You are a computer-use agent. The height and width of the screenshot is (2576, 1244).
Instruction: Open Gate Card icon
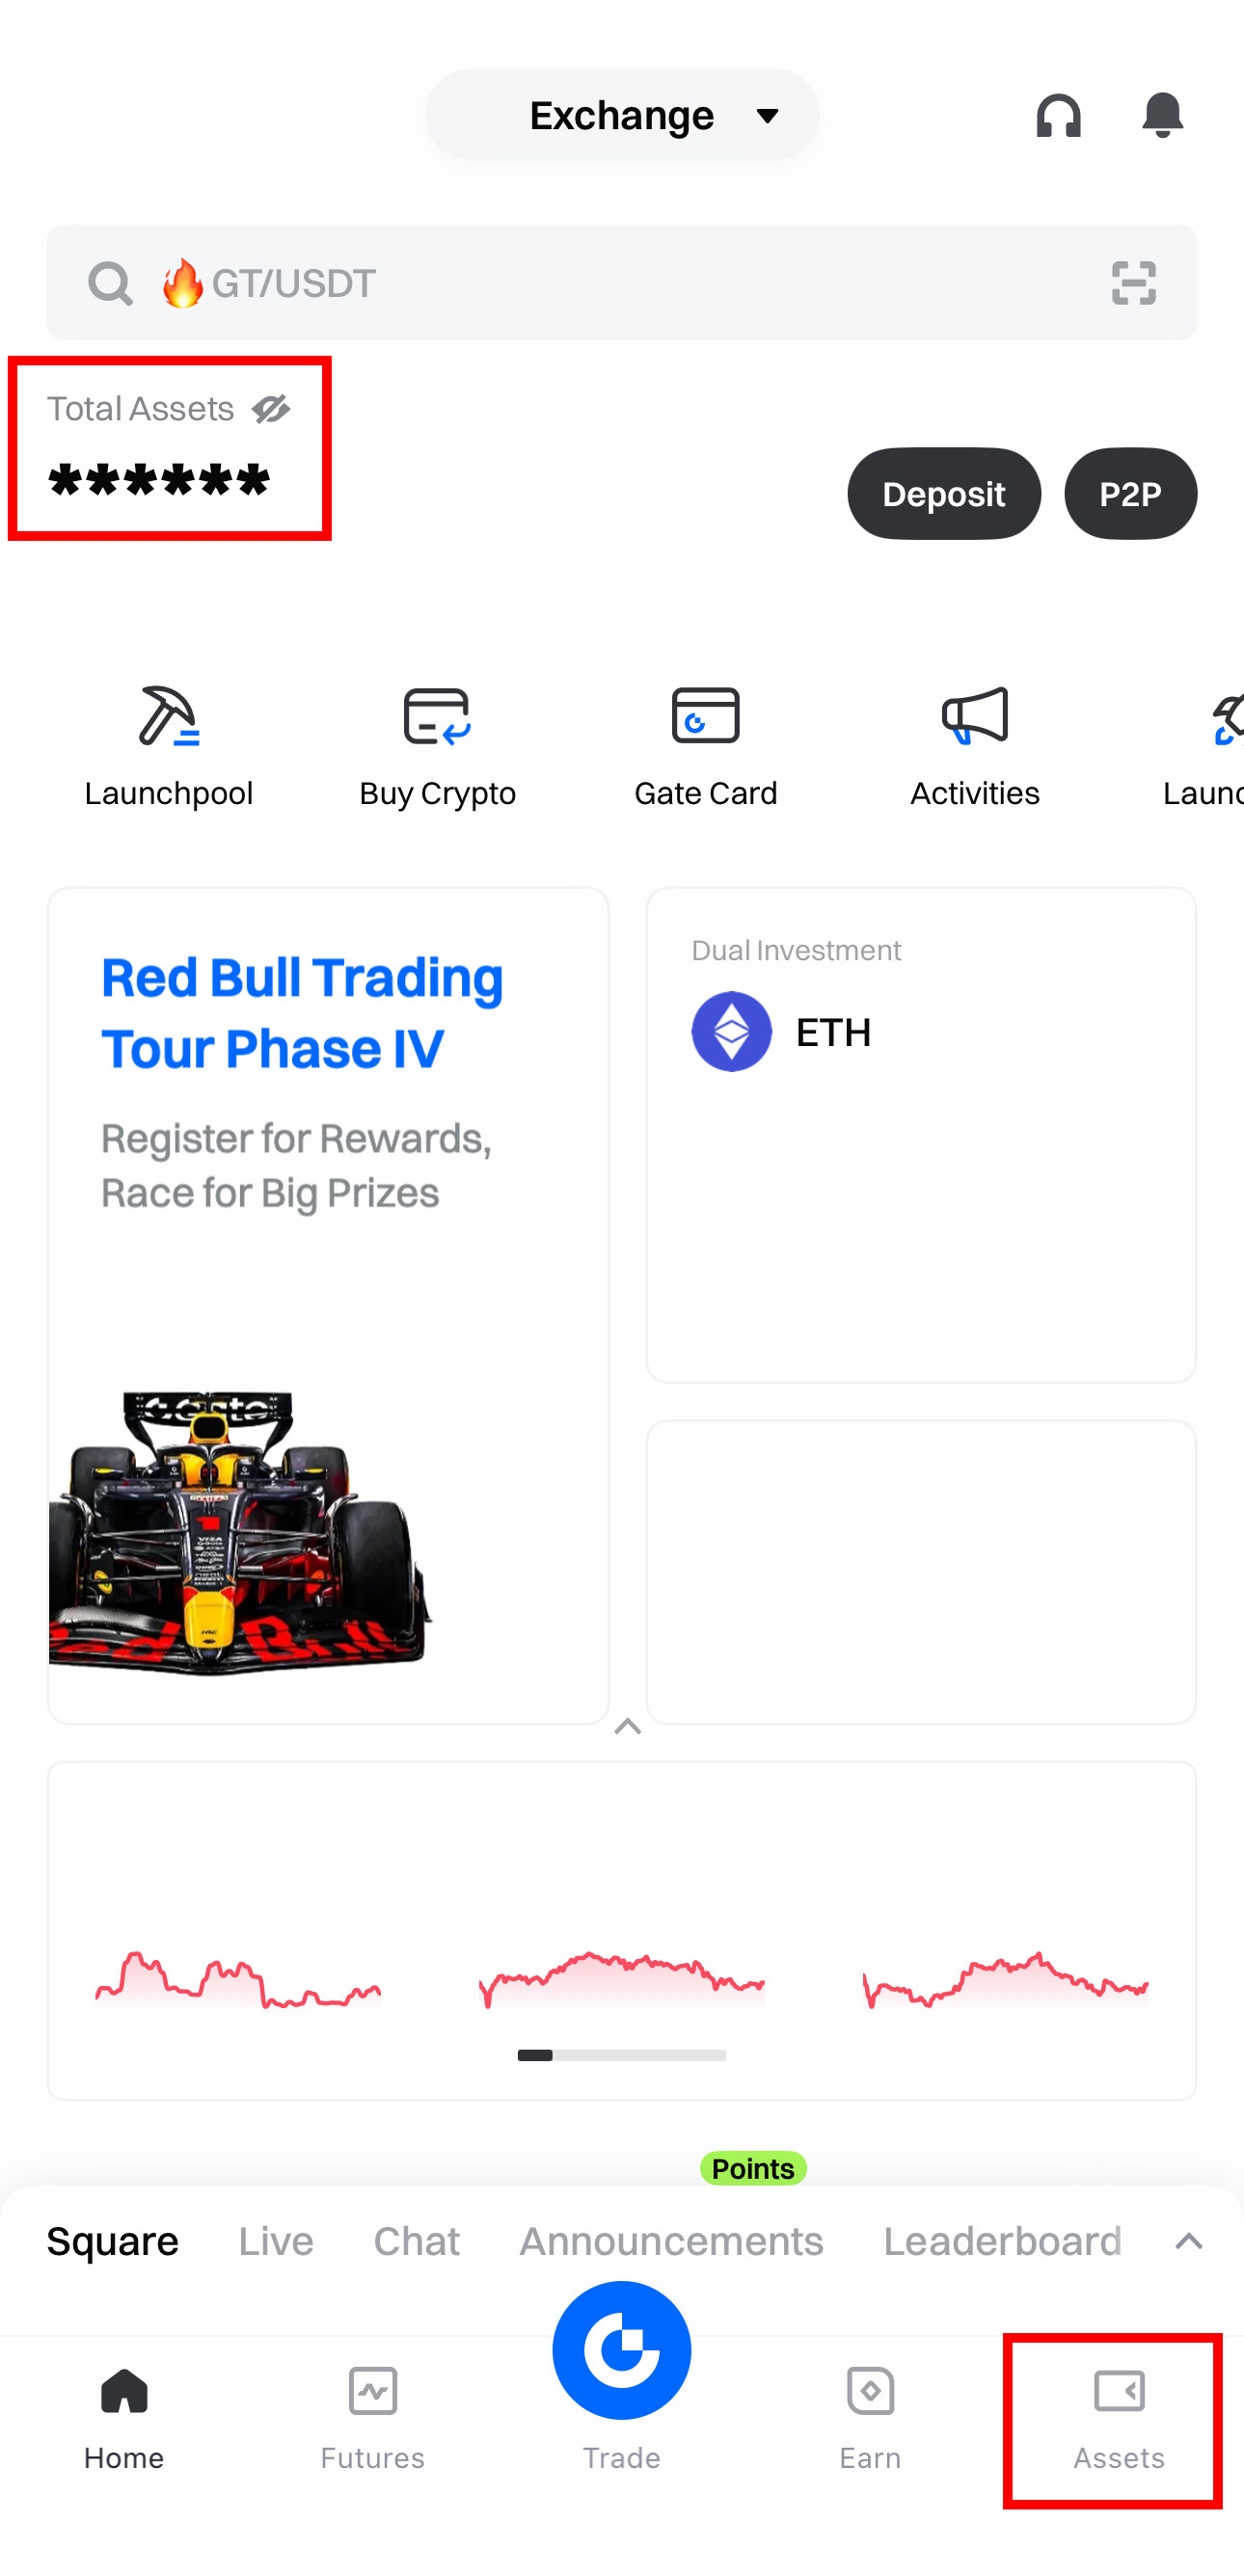[x=705, y=716]
